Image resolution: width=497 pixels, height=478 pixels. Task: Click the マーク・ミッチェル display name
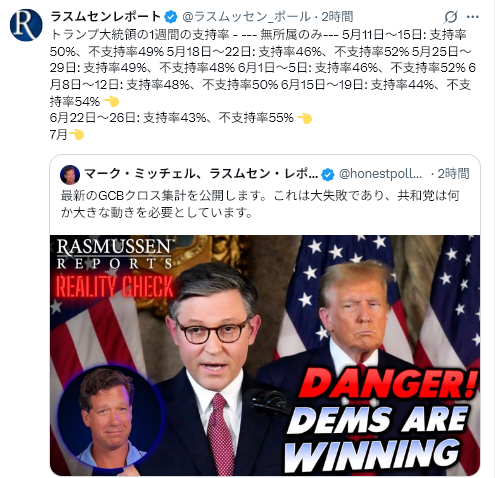201,174
